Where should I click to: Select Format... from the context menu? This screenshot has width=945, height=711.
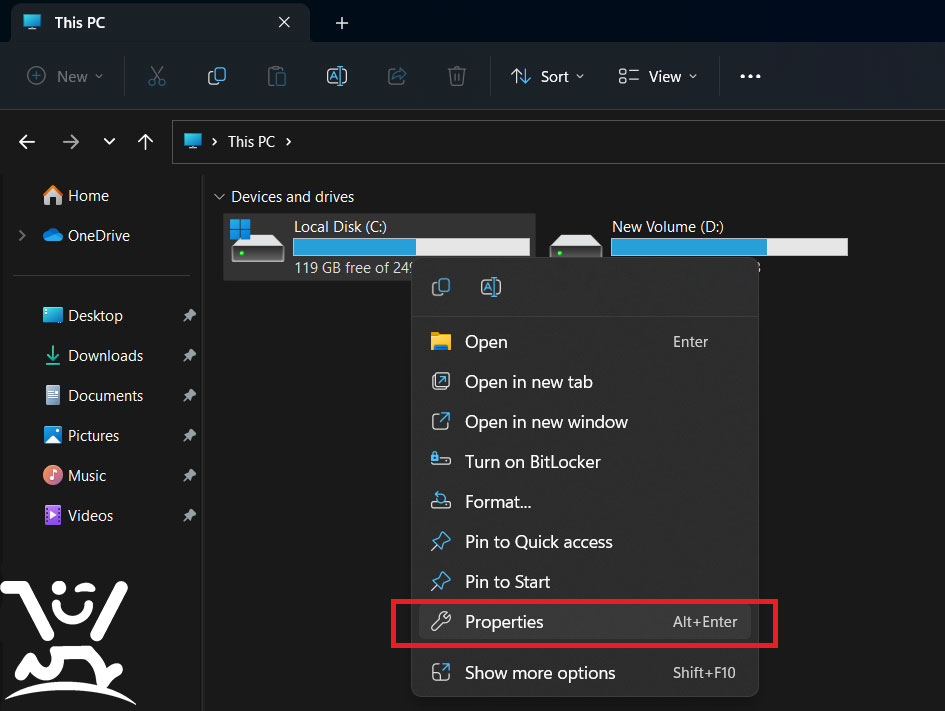[585, 502]
